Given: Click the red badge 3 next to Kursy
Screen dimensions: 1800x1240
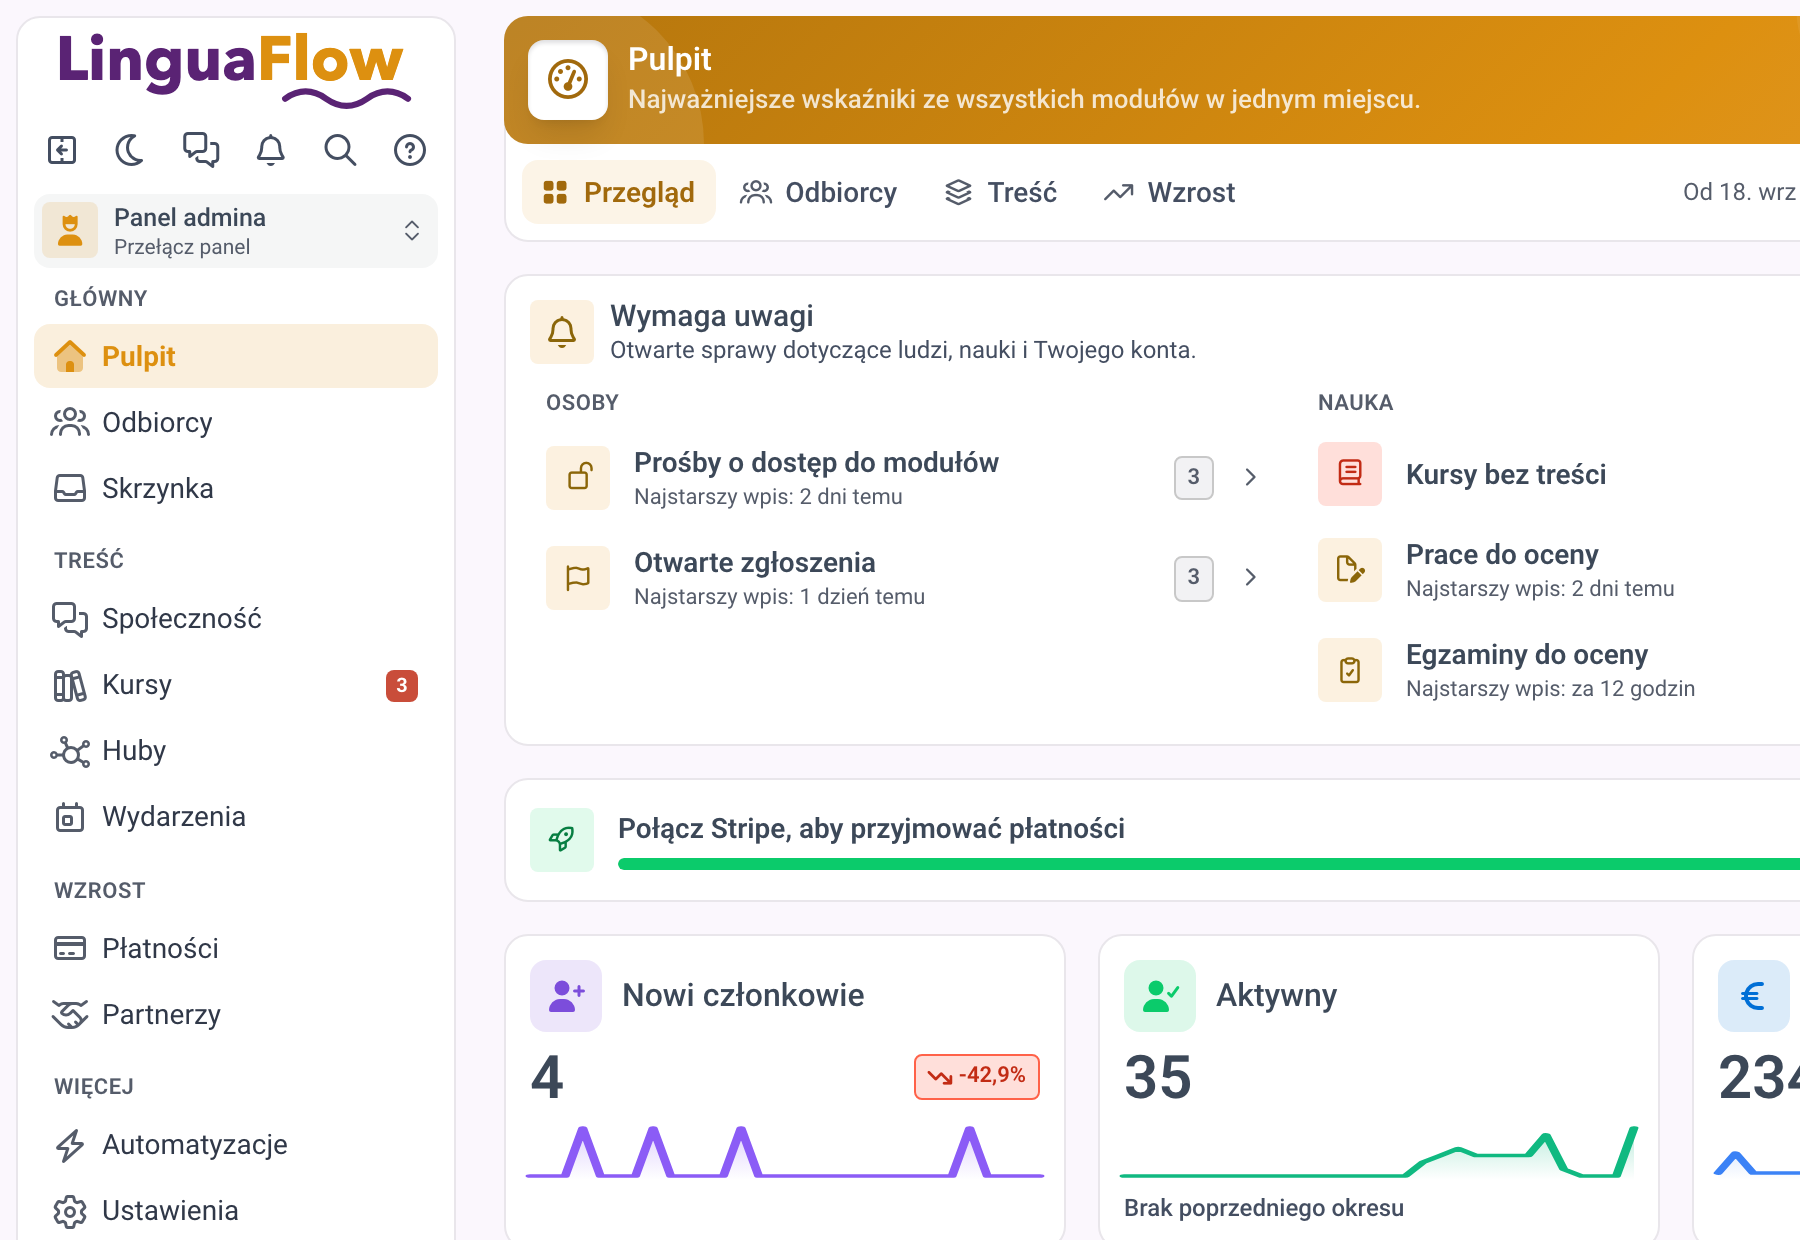Looking at the screenshot, I should point(402,685).
